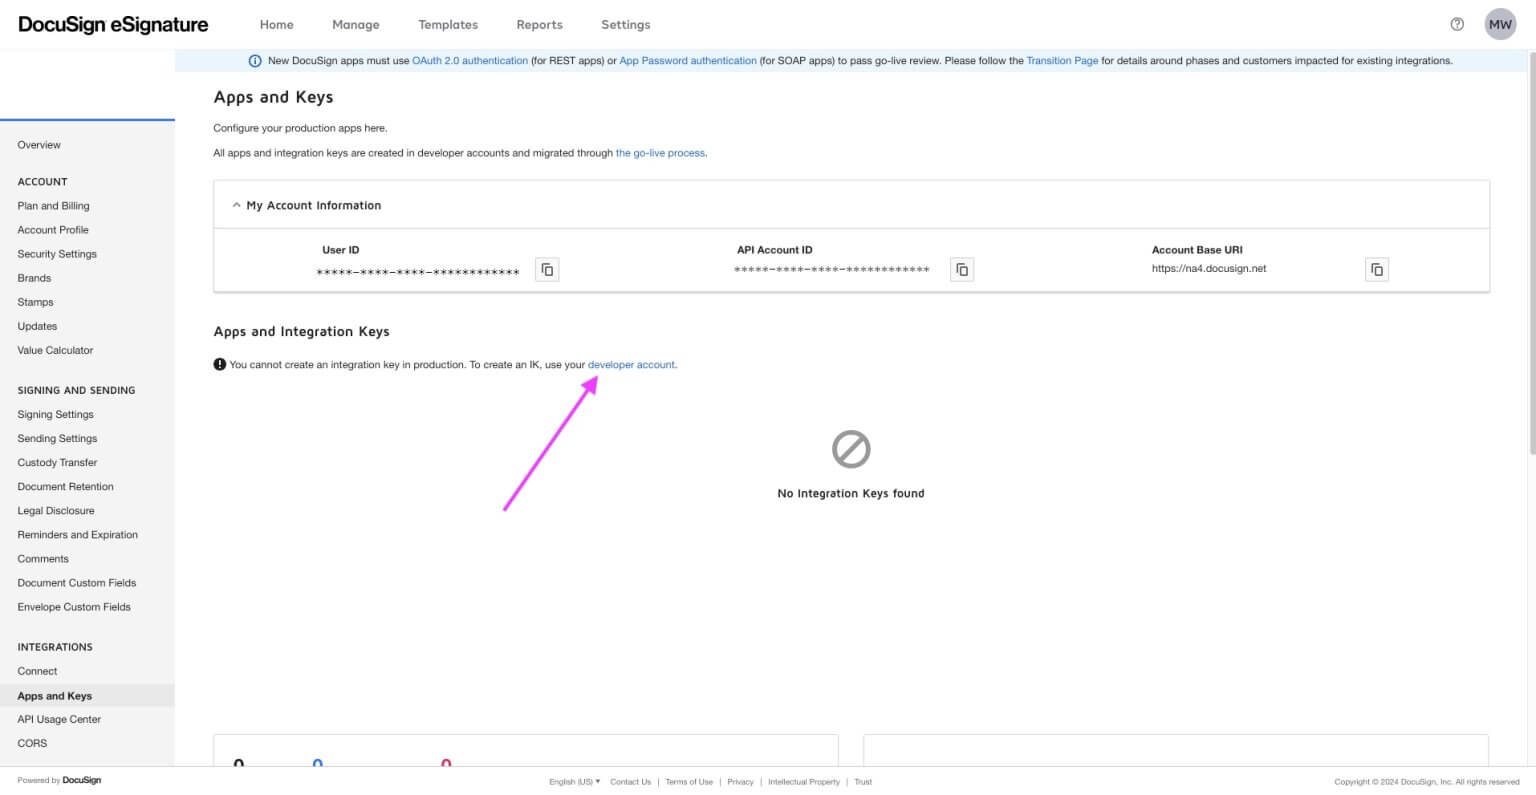Switch to the Templates tab
The image size is (1536, 795).
point(448,24)
